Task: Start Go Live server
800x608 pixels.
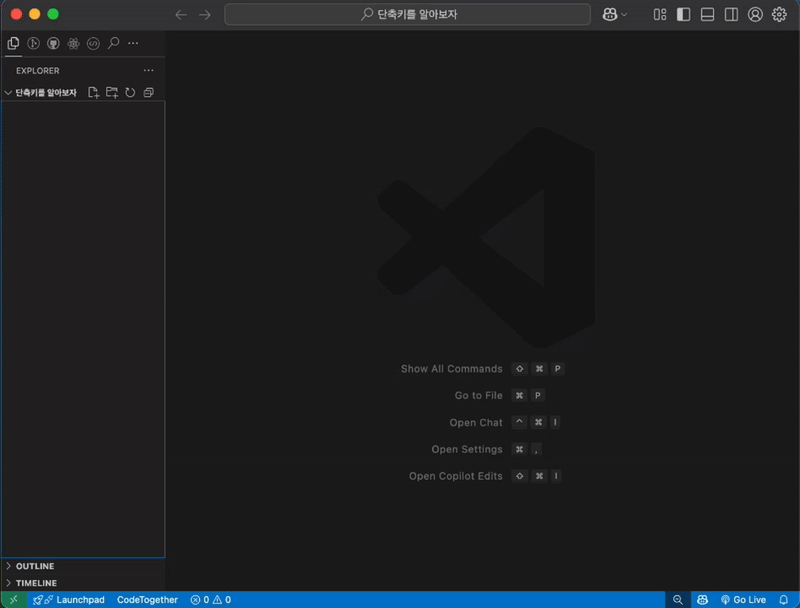Action: click(743, 600)
